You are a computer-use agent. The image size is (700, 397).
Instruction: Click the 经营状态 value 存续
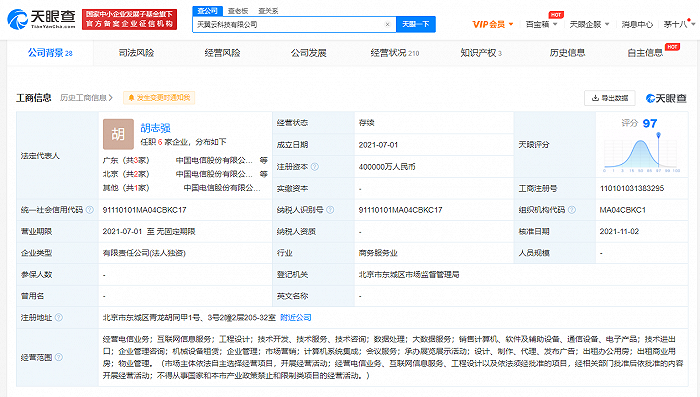tap(367, 123)
